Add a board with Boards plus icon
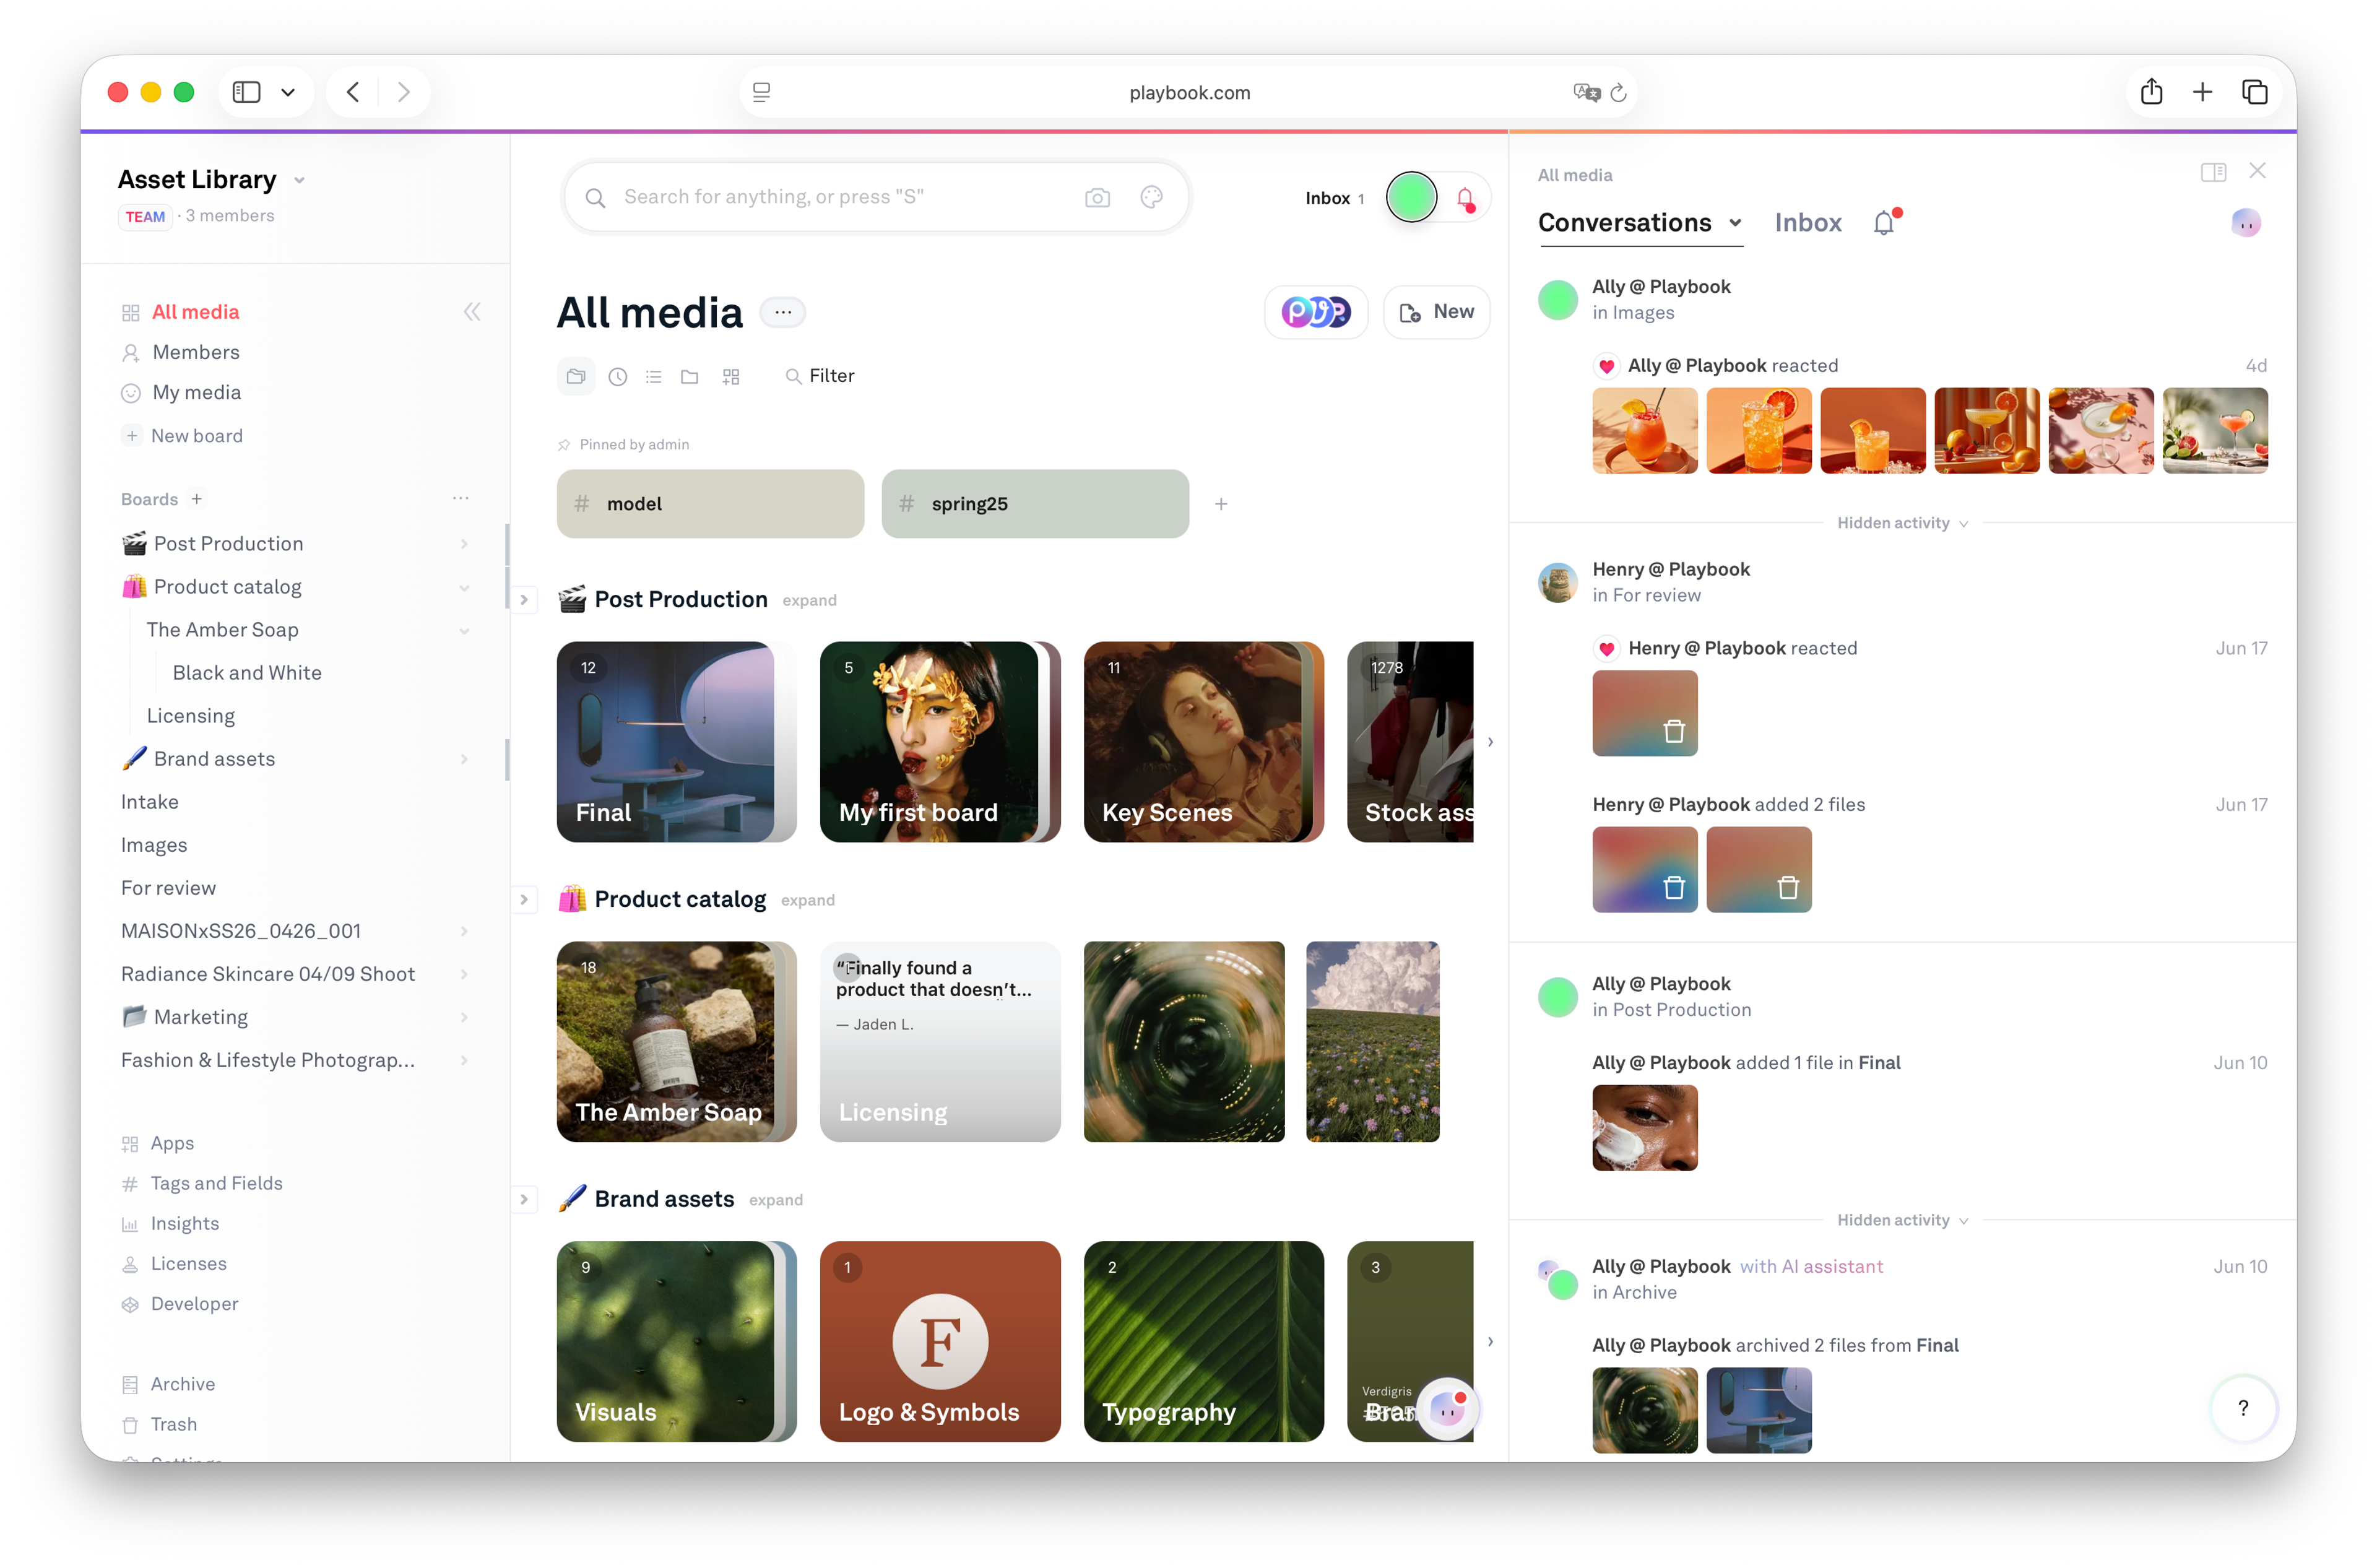 pyautogui.click(x=197, y=499)
